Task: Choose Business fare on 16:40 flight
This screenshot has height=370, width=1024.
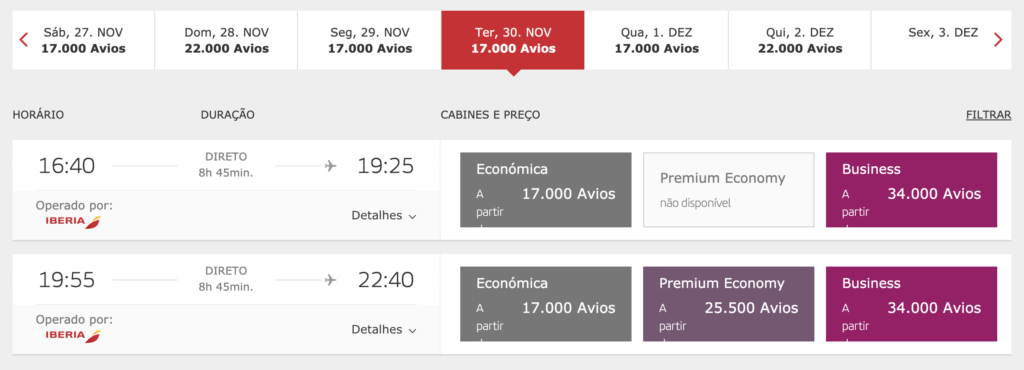Action: [x=911, y=190]
